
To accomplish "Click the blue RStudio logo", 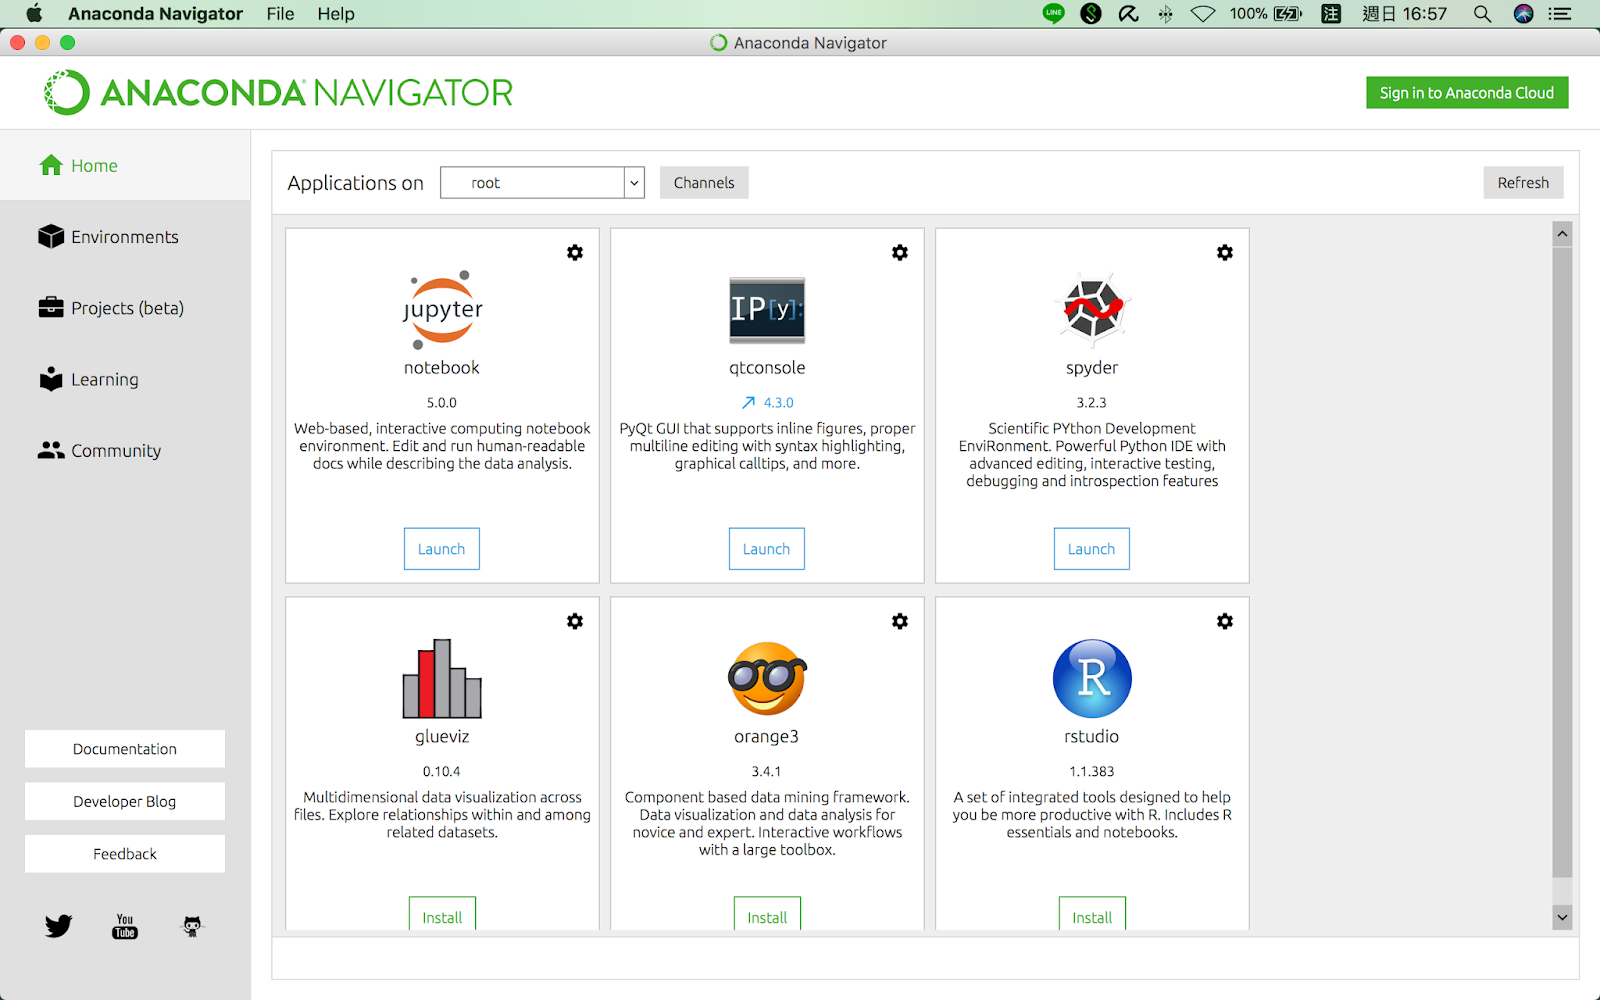I will coord(1092,679).
